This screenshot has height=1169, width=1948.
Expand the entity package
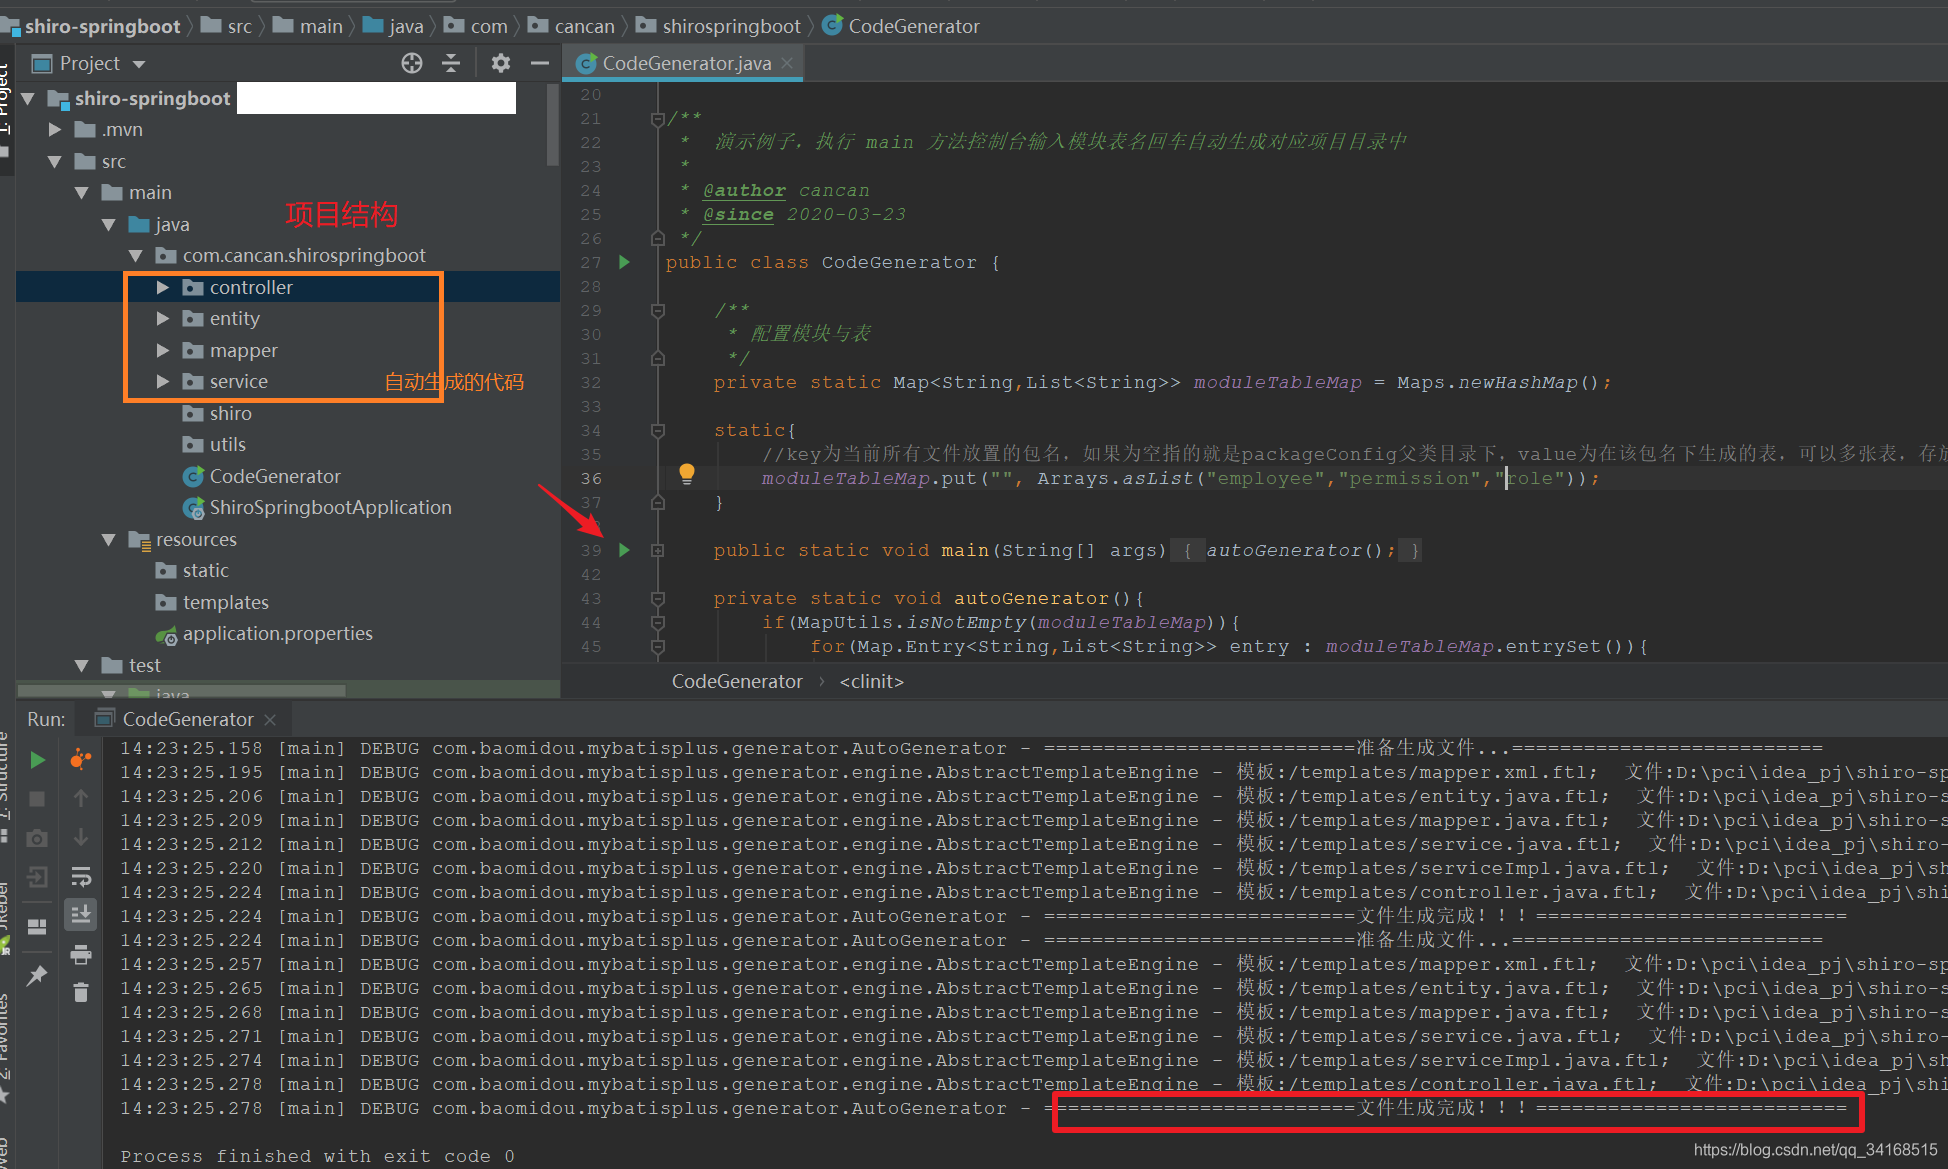(x=164, y=318)
